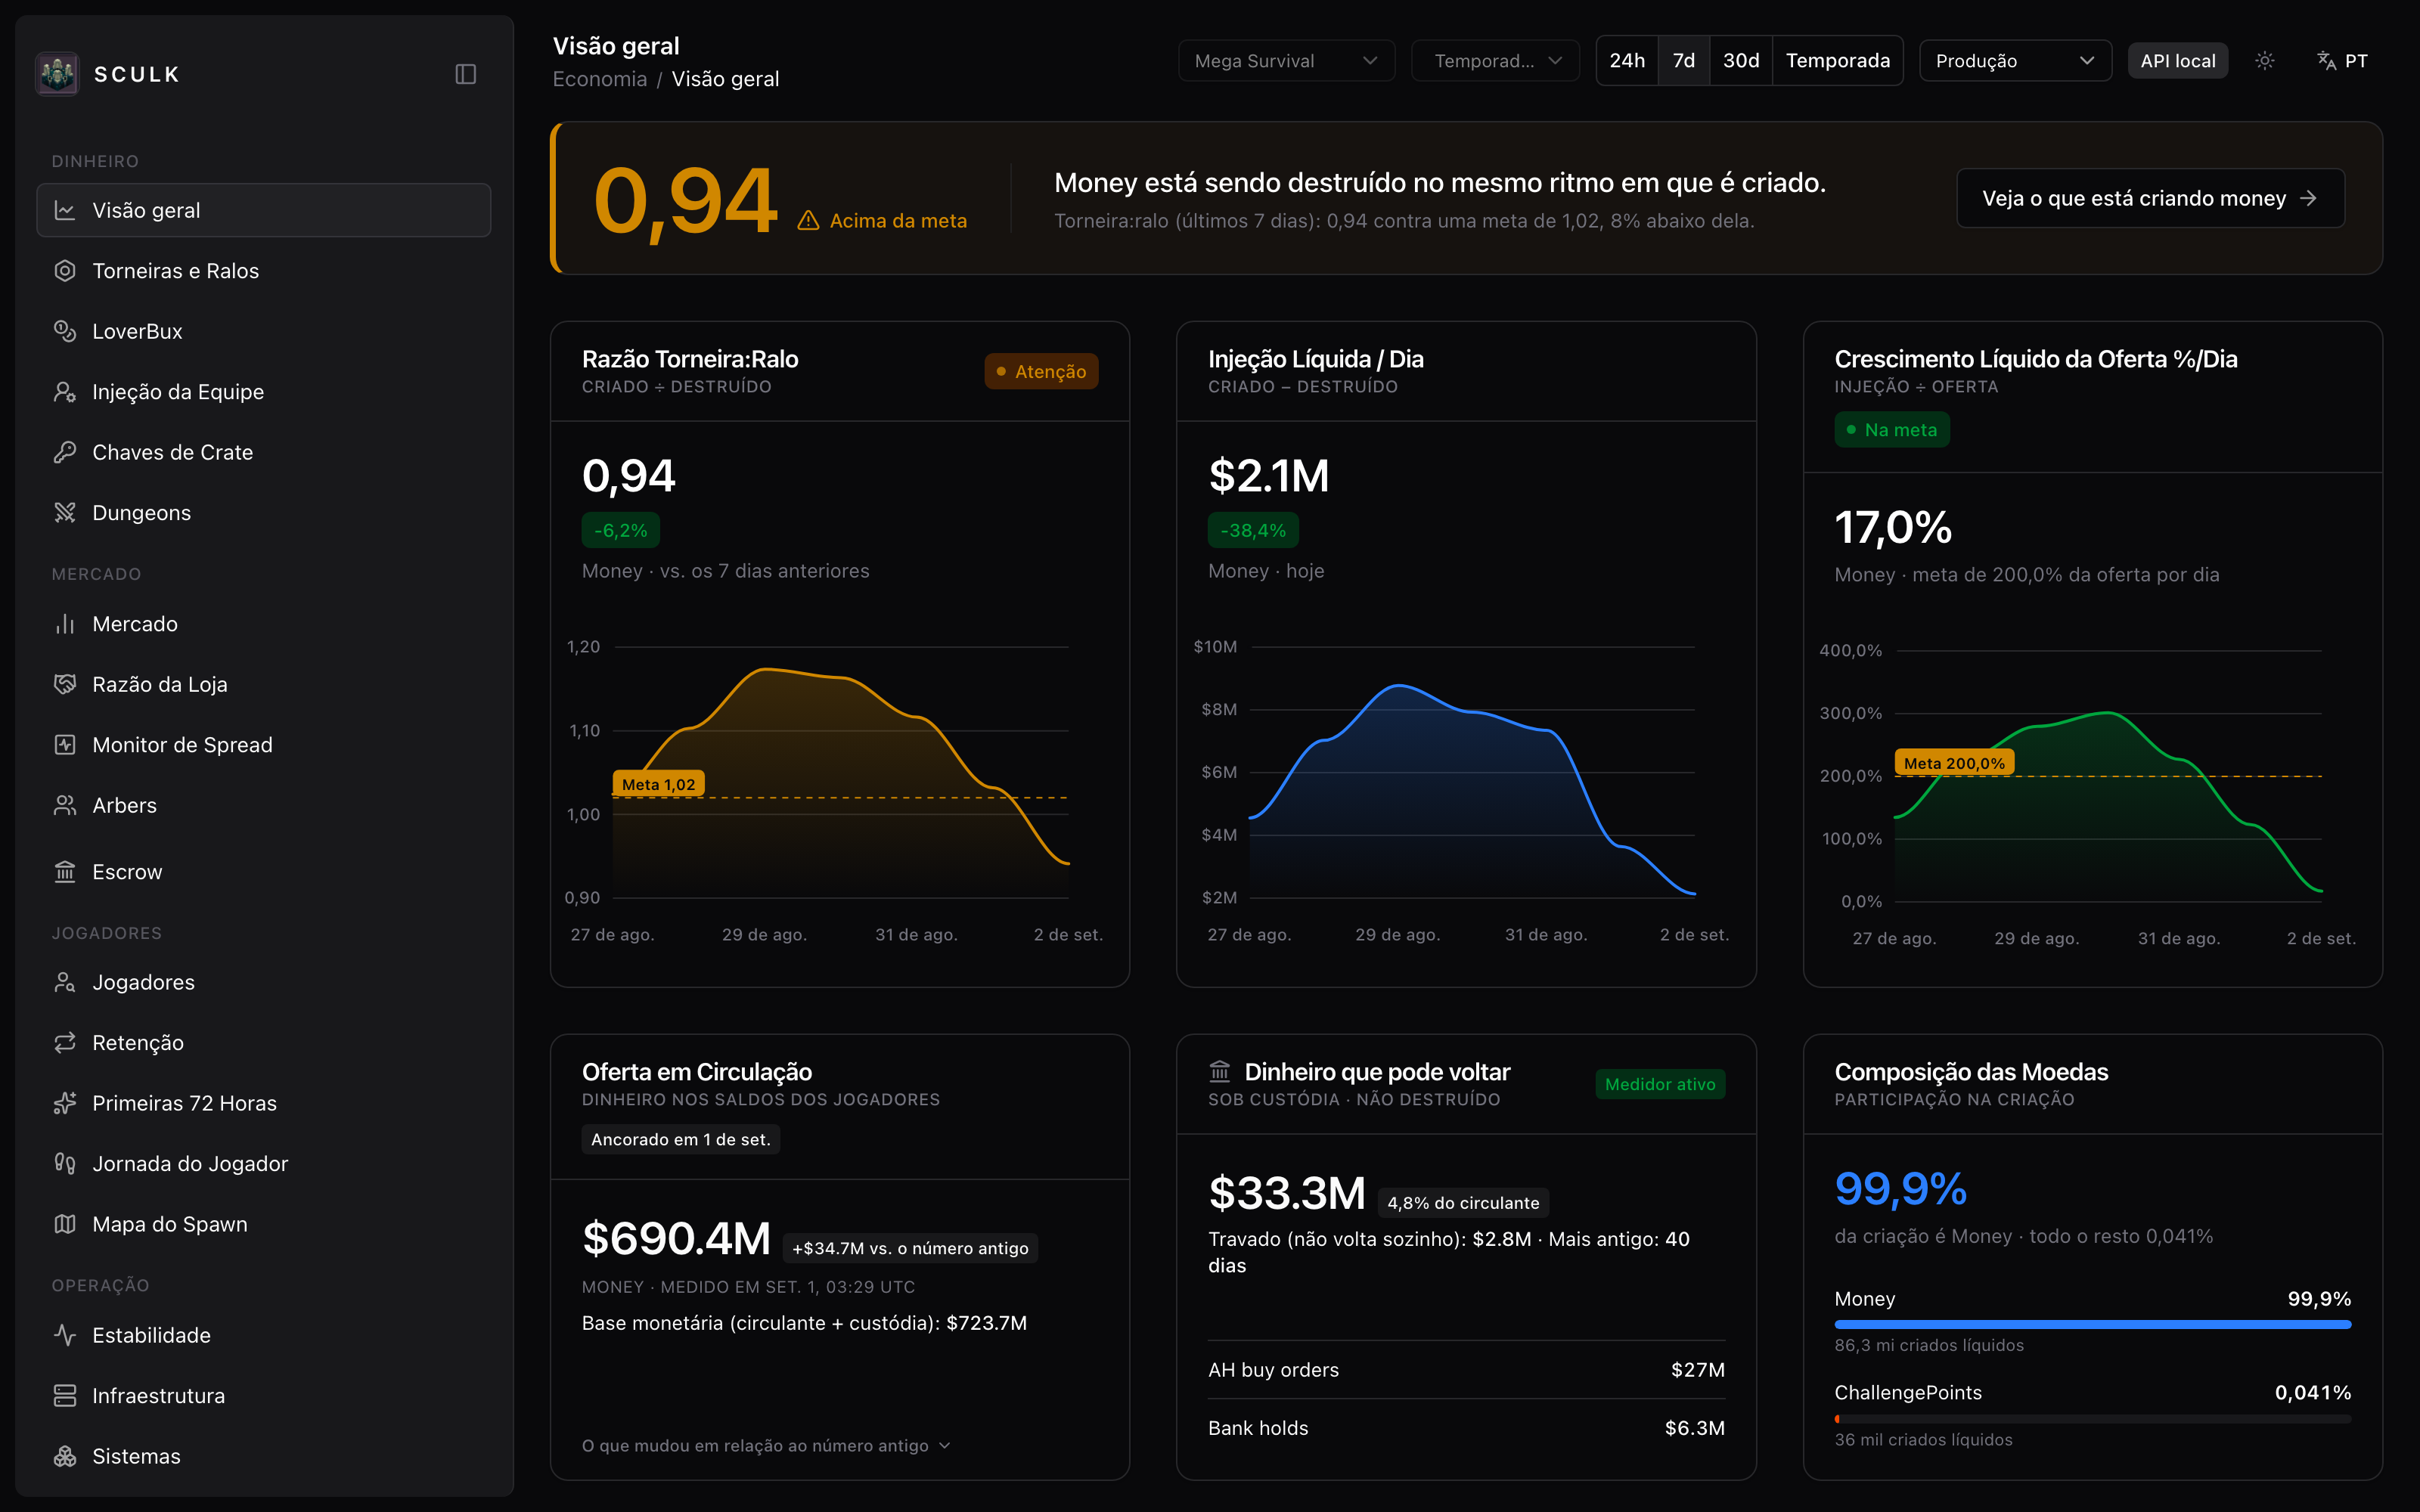
Task: Click the 17,0% supply growth value
Action: click(1893, 527)
